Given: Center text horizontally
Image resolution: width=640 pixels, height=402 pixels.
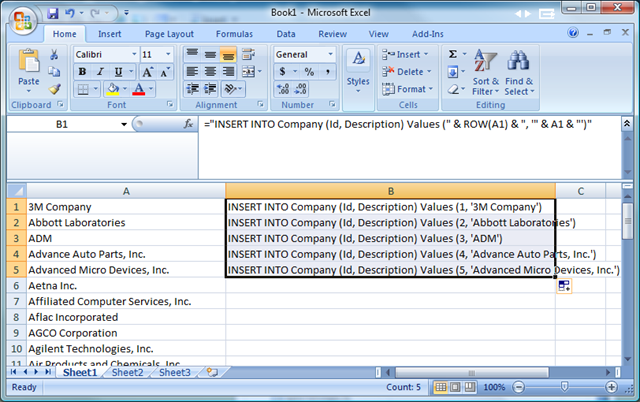Looking at the screenshot, I should tap(210, 72).
